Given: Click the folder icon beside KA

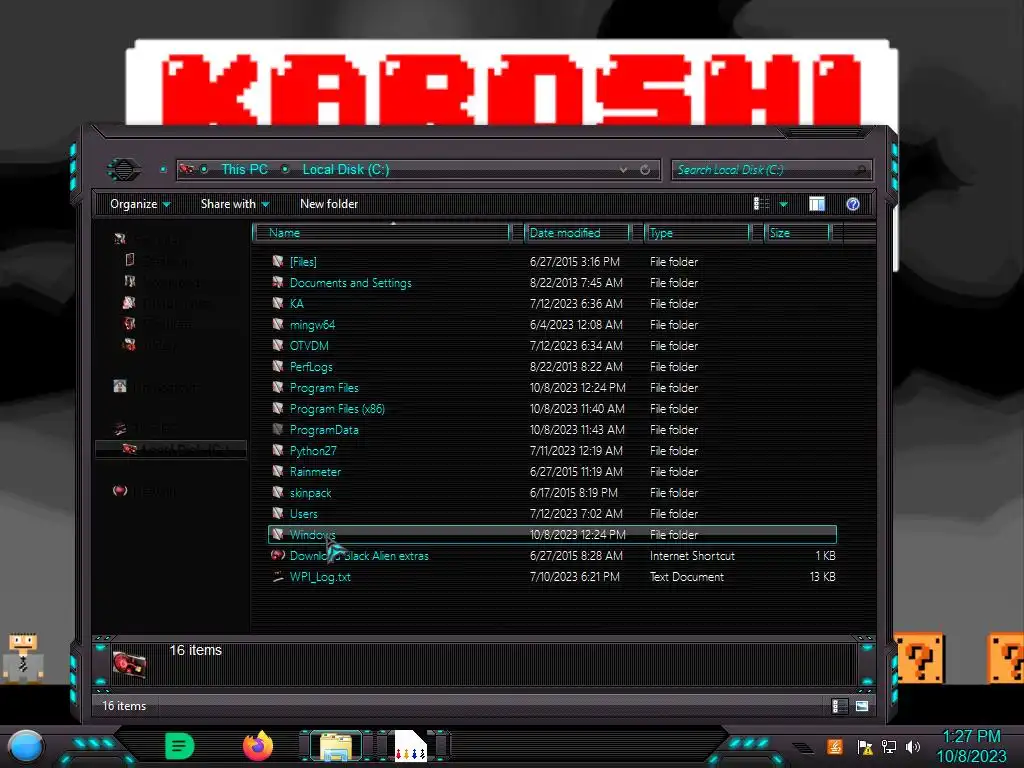Looking at the screenshot, I should (278, 304).
